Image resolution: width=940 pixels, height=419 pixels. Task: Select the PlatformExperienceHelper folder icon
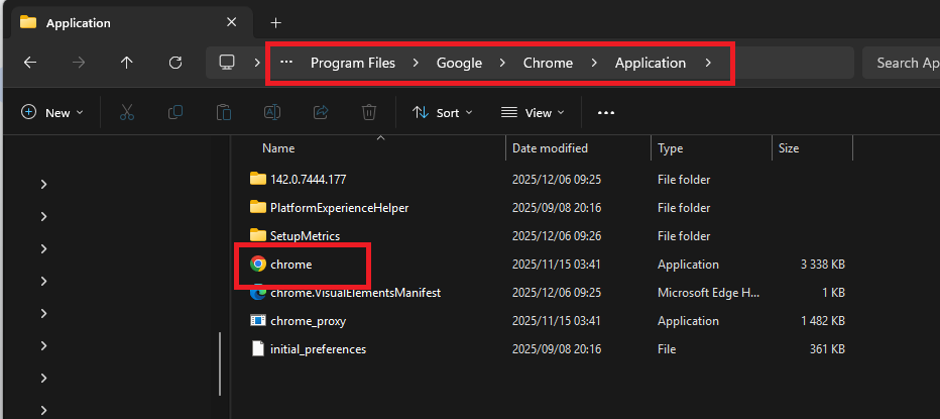coord(258,207)
